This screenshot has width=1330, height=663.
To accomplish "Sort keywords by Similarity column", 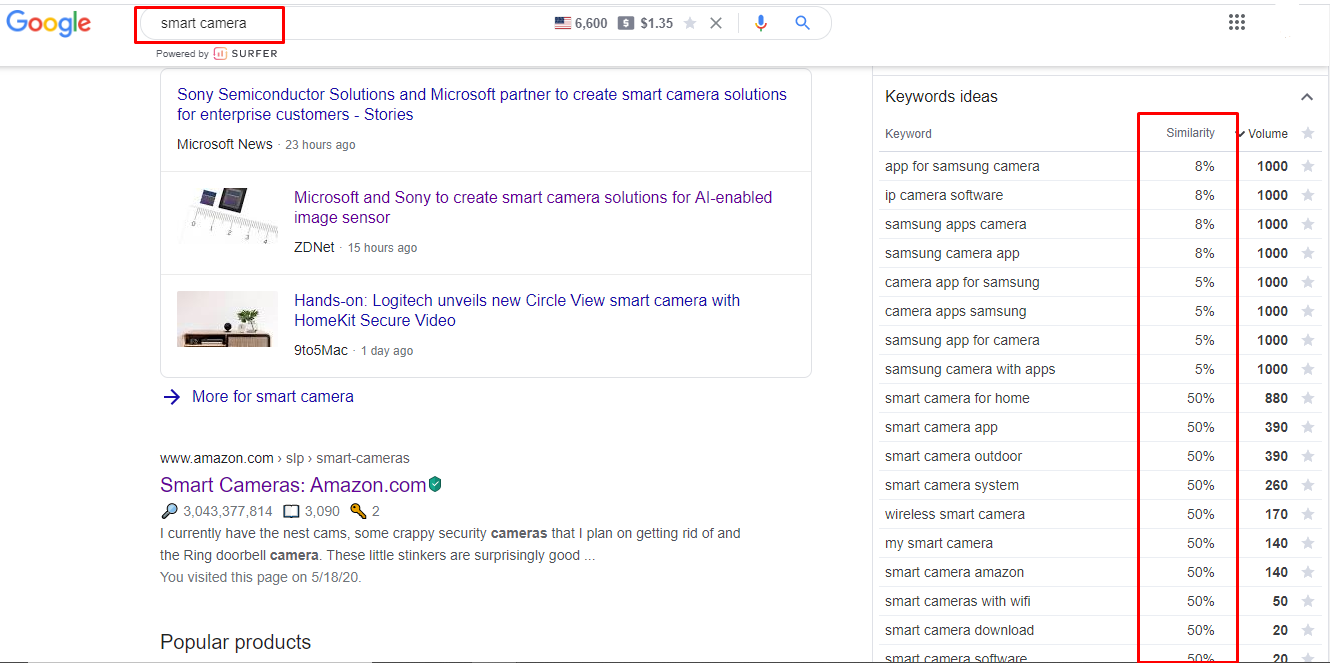I will [1190, 133].
